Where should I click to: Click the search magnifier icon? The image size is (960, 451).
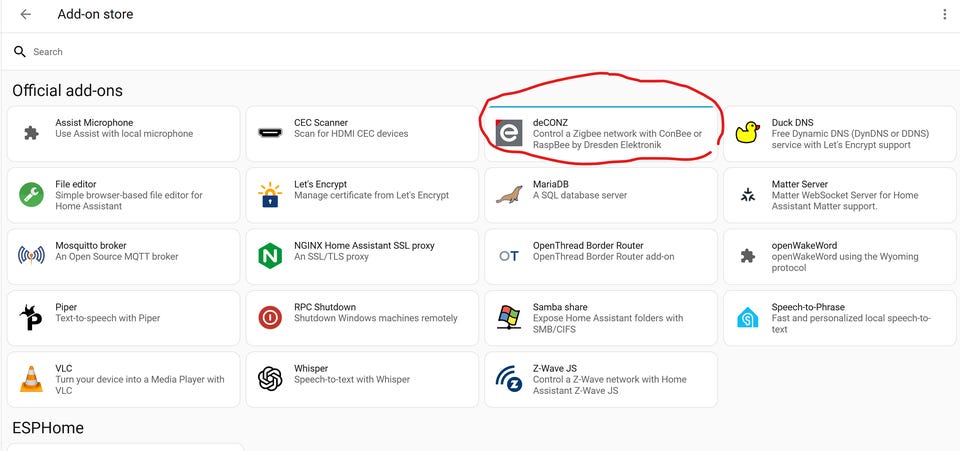tap(20, 52)
